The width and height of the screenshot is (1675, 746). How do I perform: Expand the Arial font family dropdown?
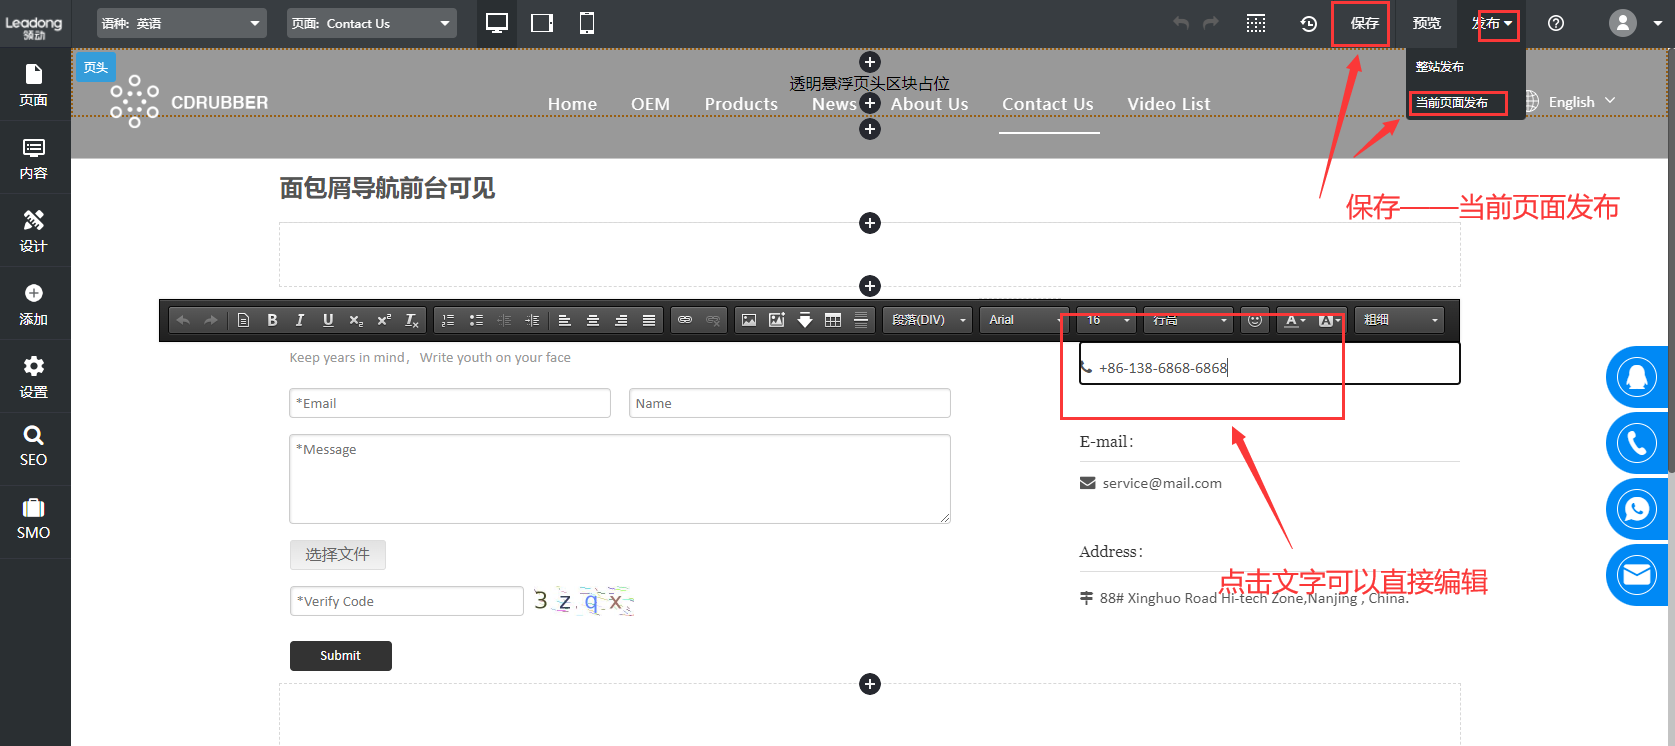pos(1022,320)
